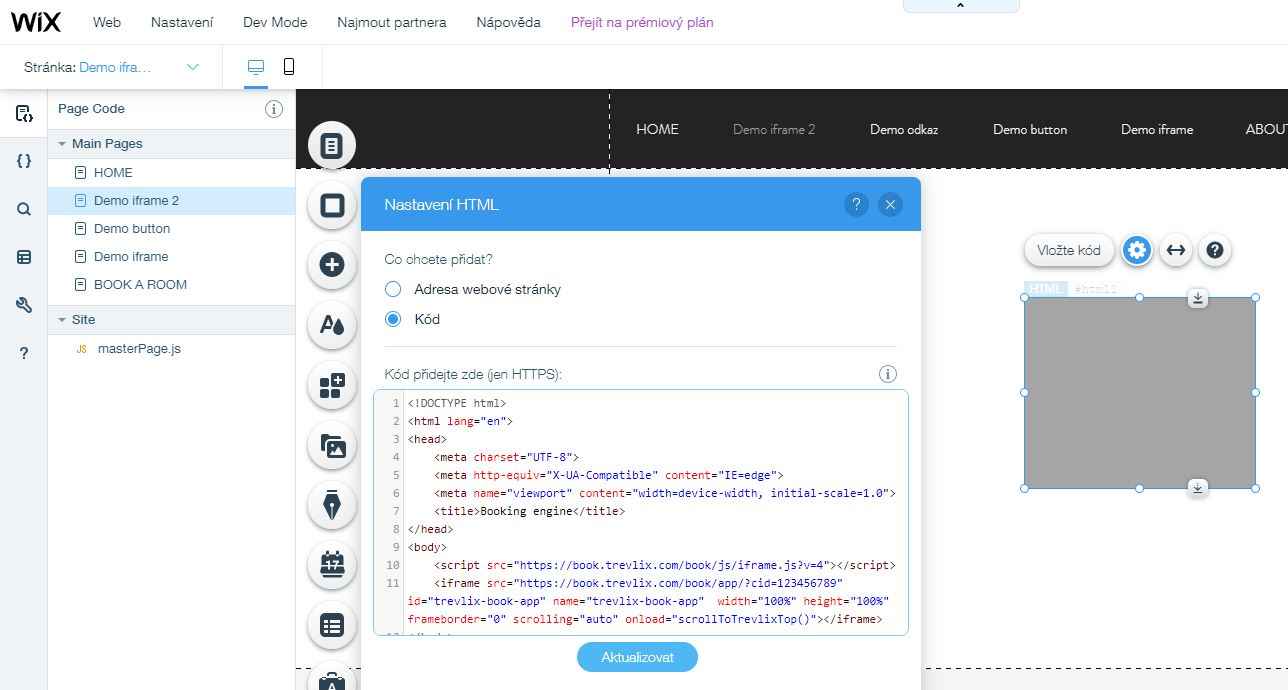Screen dimensions: 1288x690
Task: Select BOOK A ROOM page in tree
Action: 172,285
